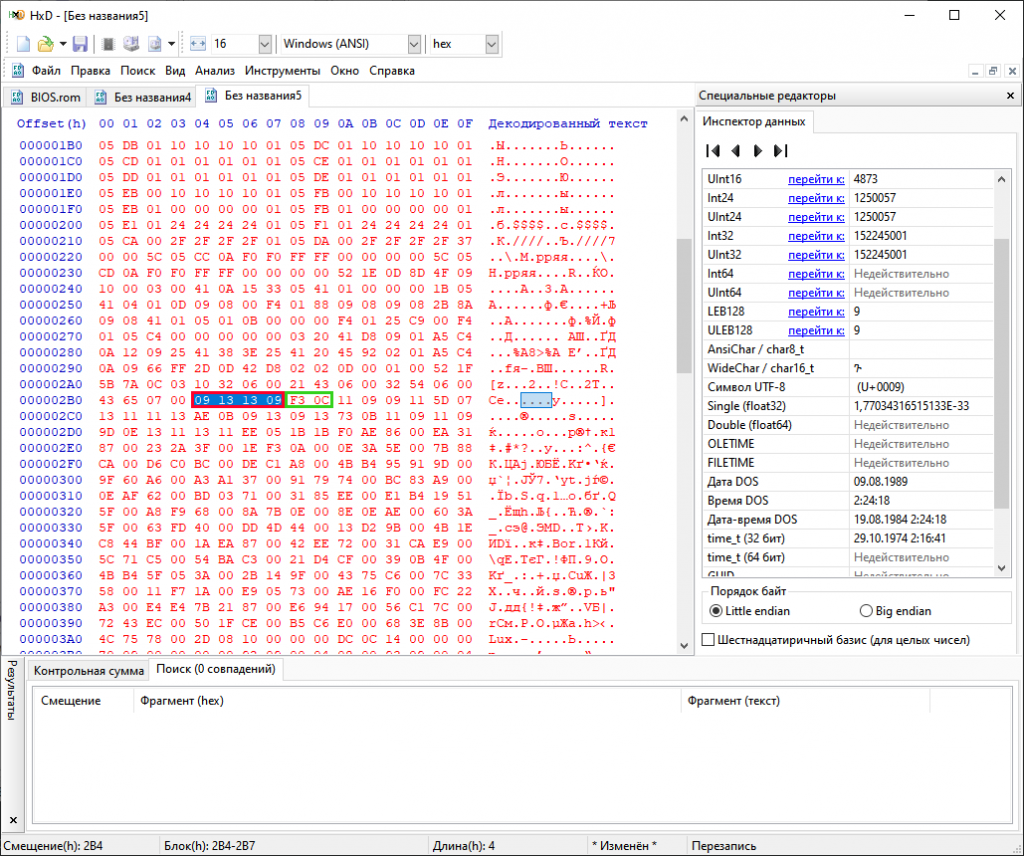Click the Дата DOS value 09.08.1989
1024x856 pixels.
click(880, 481)
